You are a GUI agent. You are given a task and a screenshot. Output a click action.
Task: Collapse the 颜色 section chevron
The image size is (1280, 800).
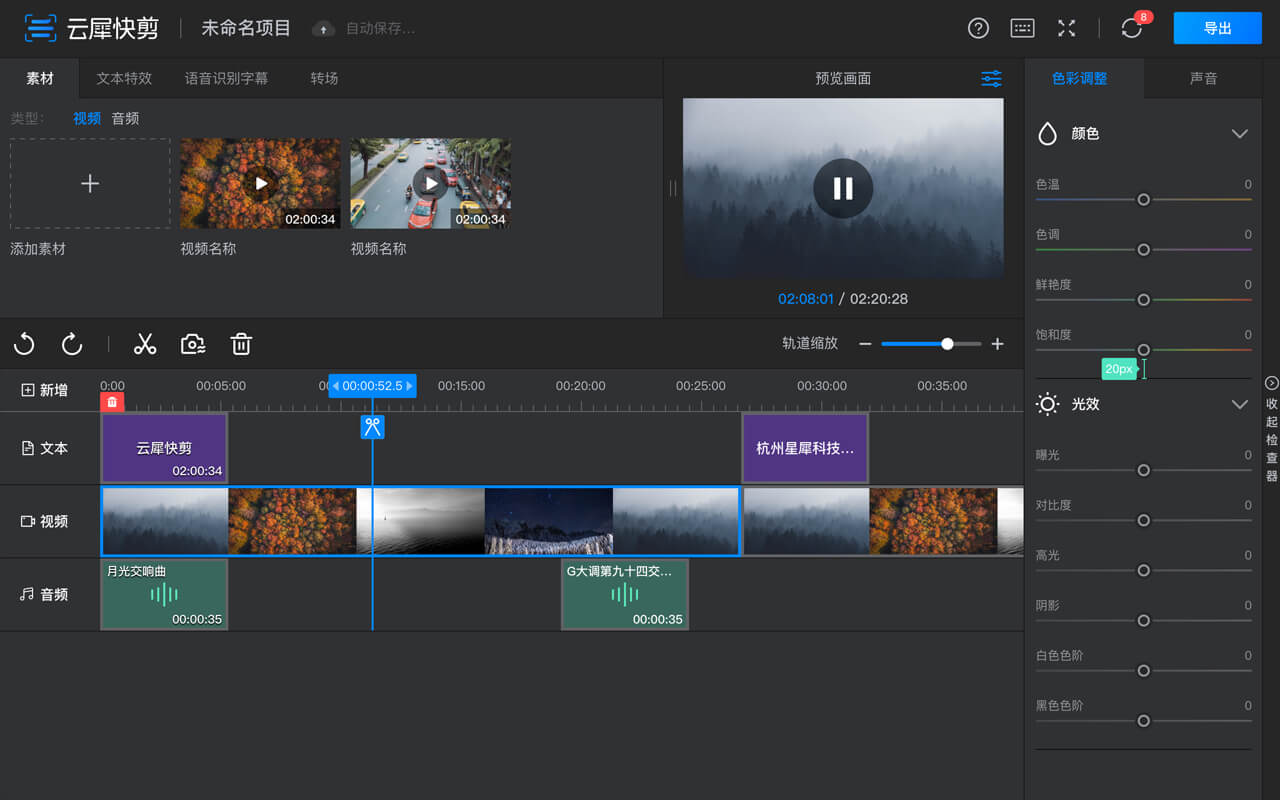(x=1240, y=134)
